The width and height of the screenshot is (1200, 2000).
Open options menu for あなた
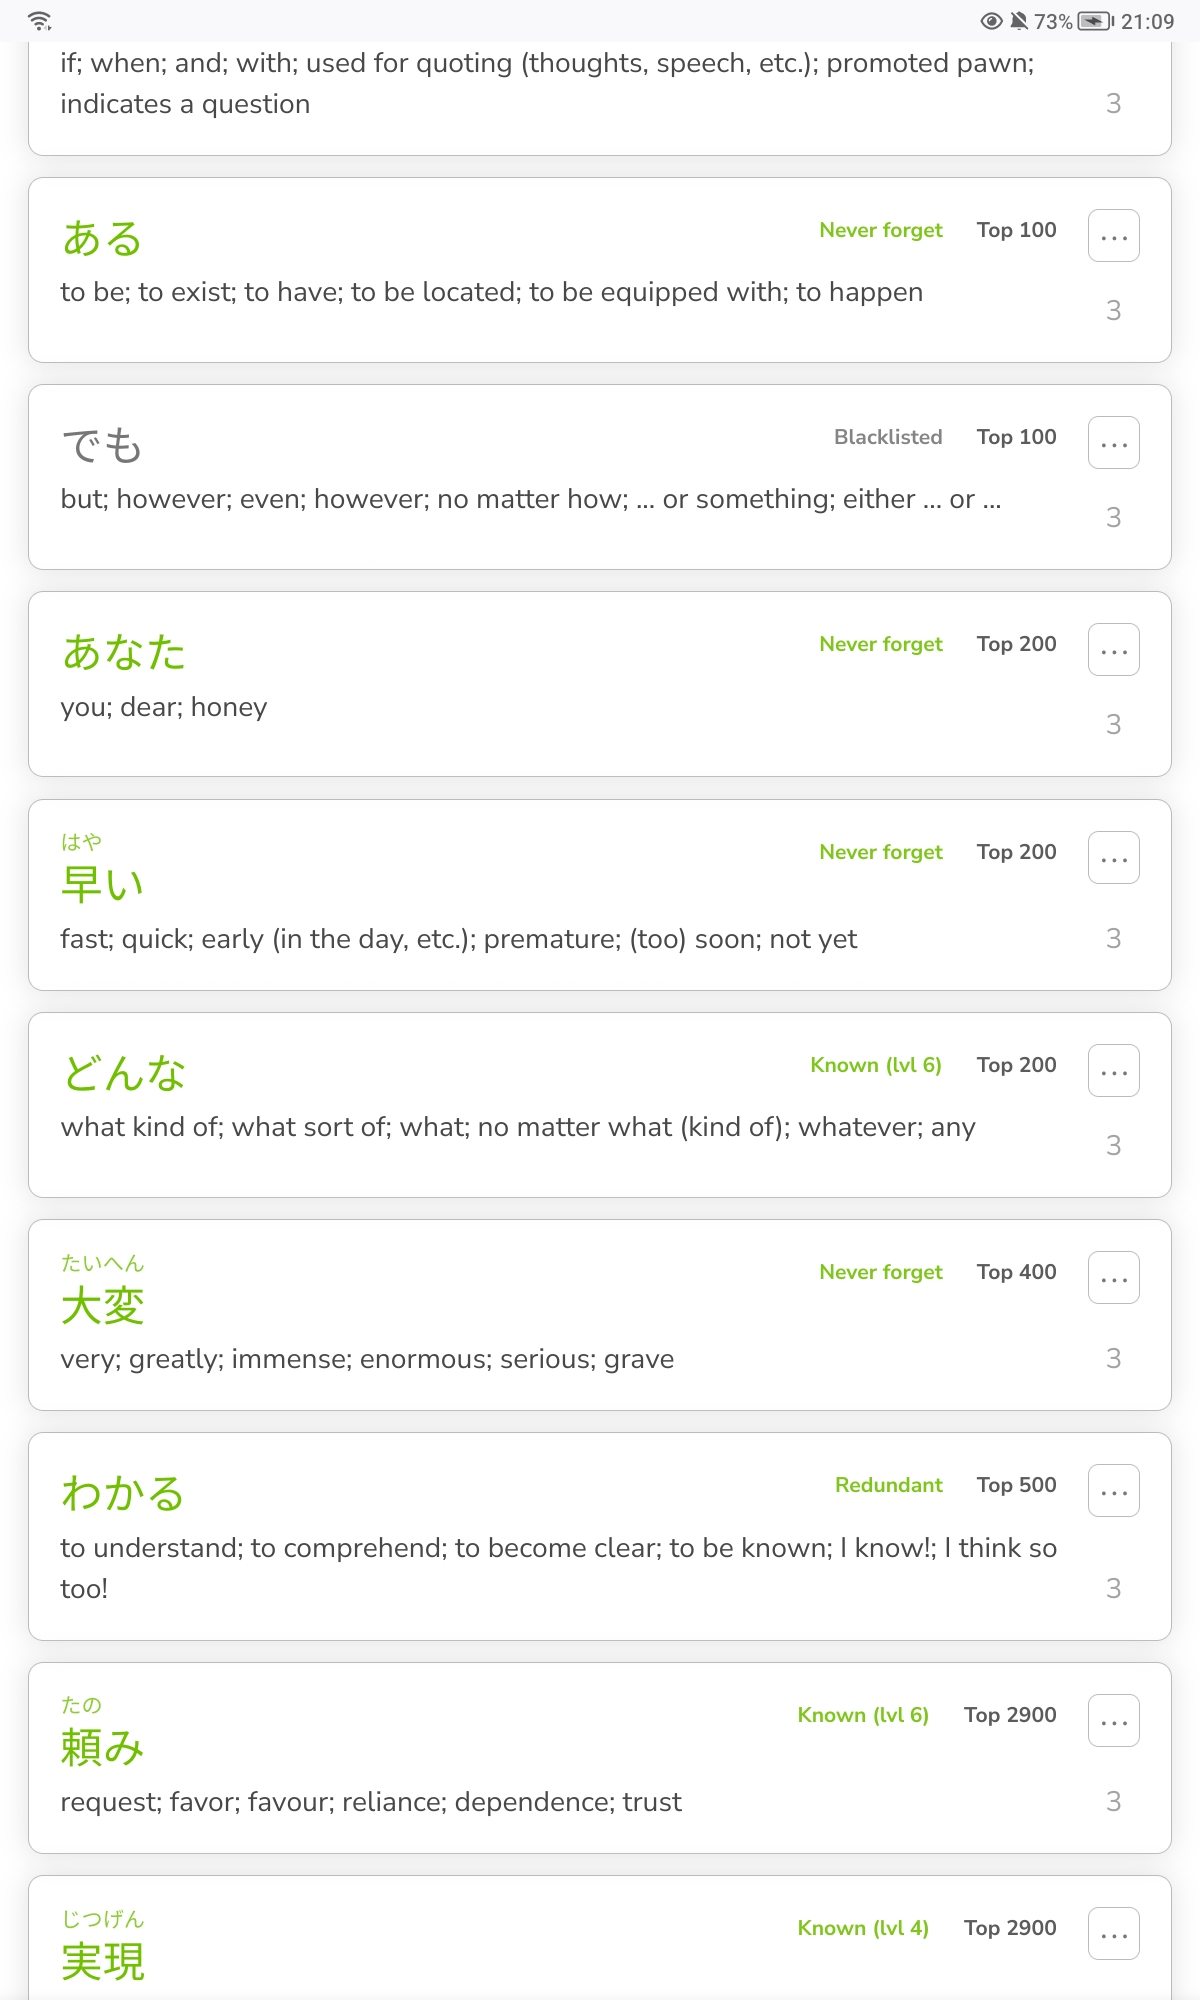(x=1113, y=648)
